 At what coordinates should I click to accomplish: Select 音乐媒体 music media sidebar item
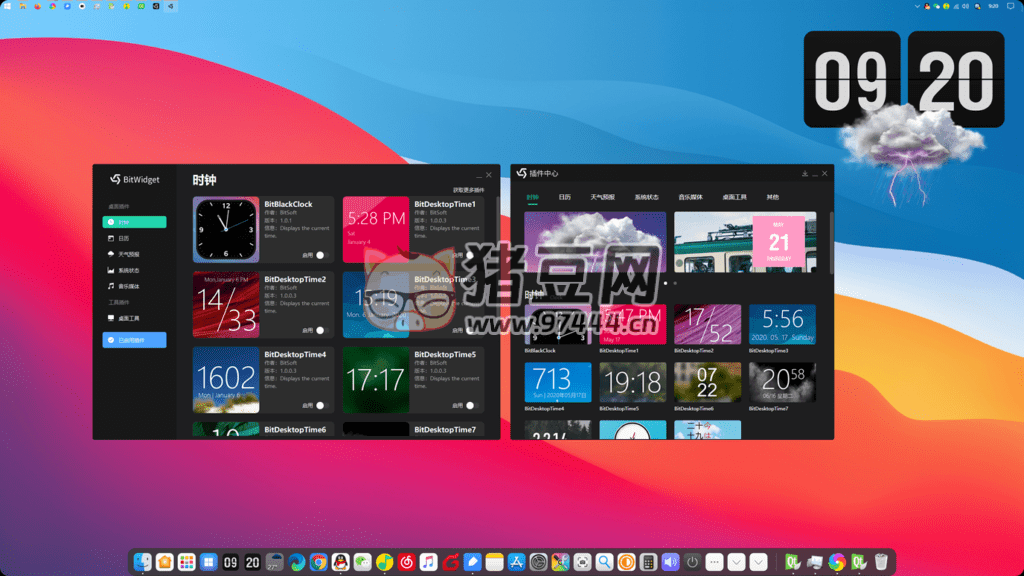click(128, 287)
